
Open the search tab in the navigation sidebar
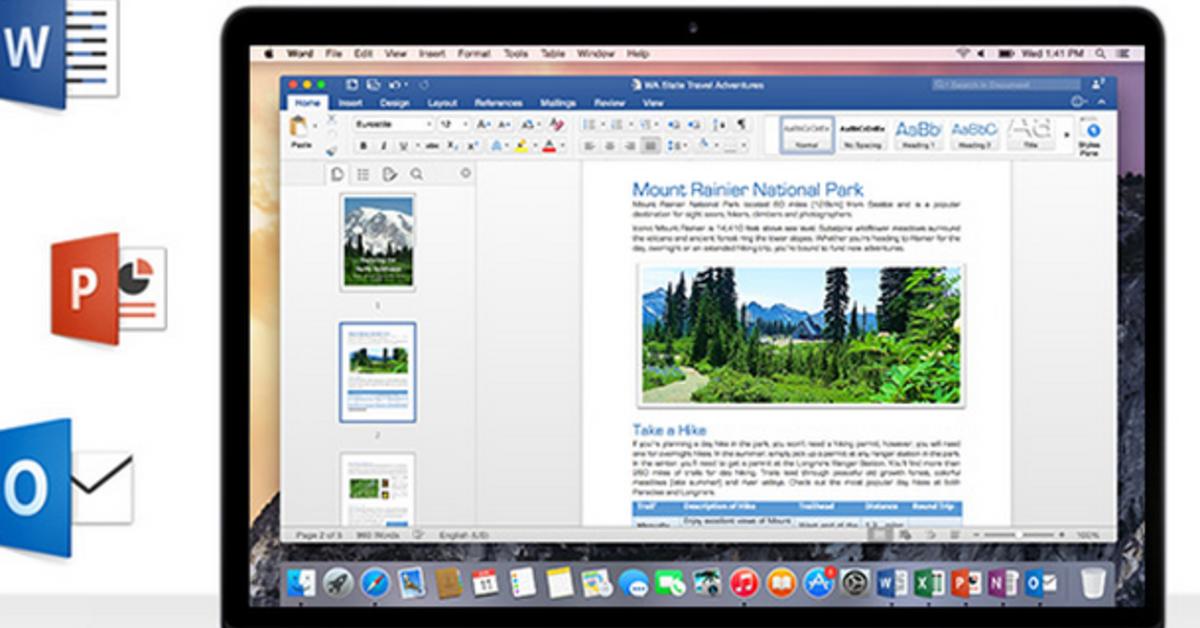click(x=416, y=174)
